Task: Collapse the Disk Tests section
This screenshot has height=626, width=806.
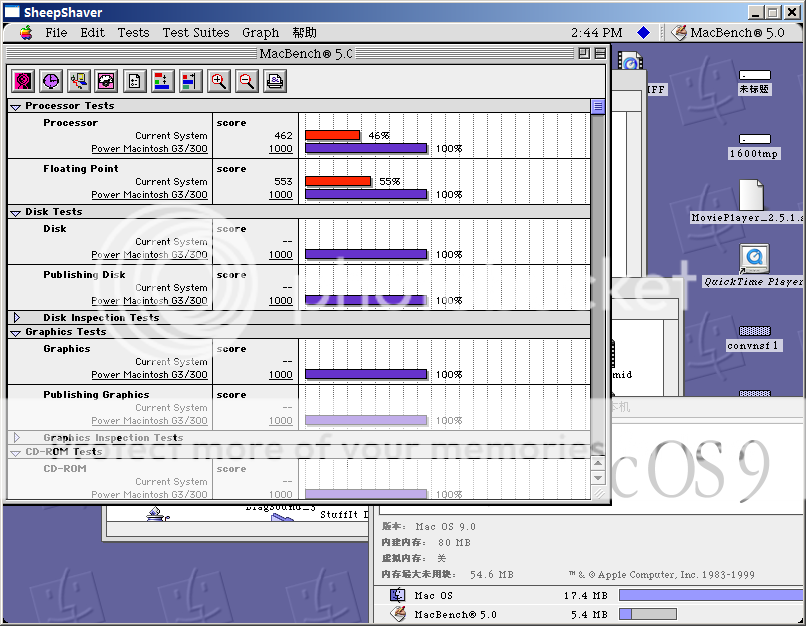Action: [16, 212]
